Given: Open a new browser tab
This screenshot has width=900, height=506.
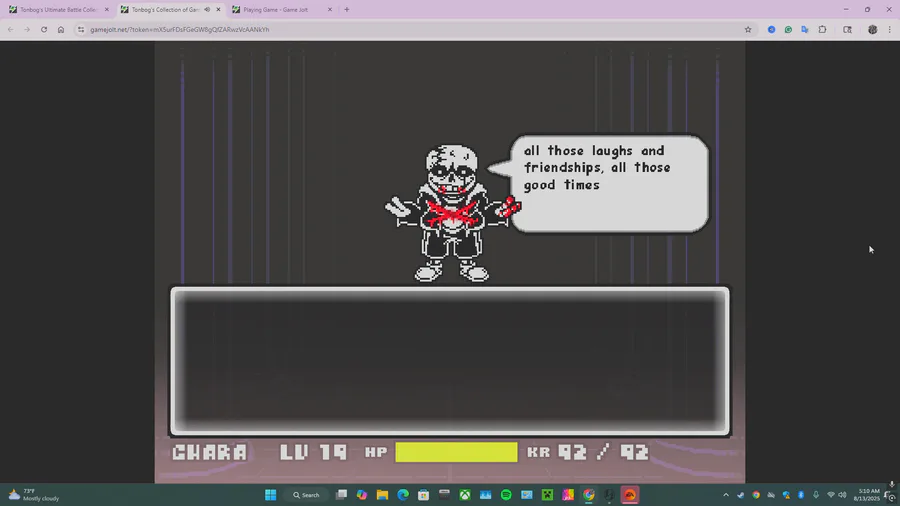Looking at the screenshot, I should (347, 10).
